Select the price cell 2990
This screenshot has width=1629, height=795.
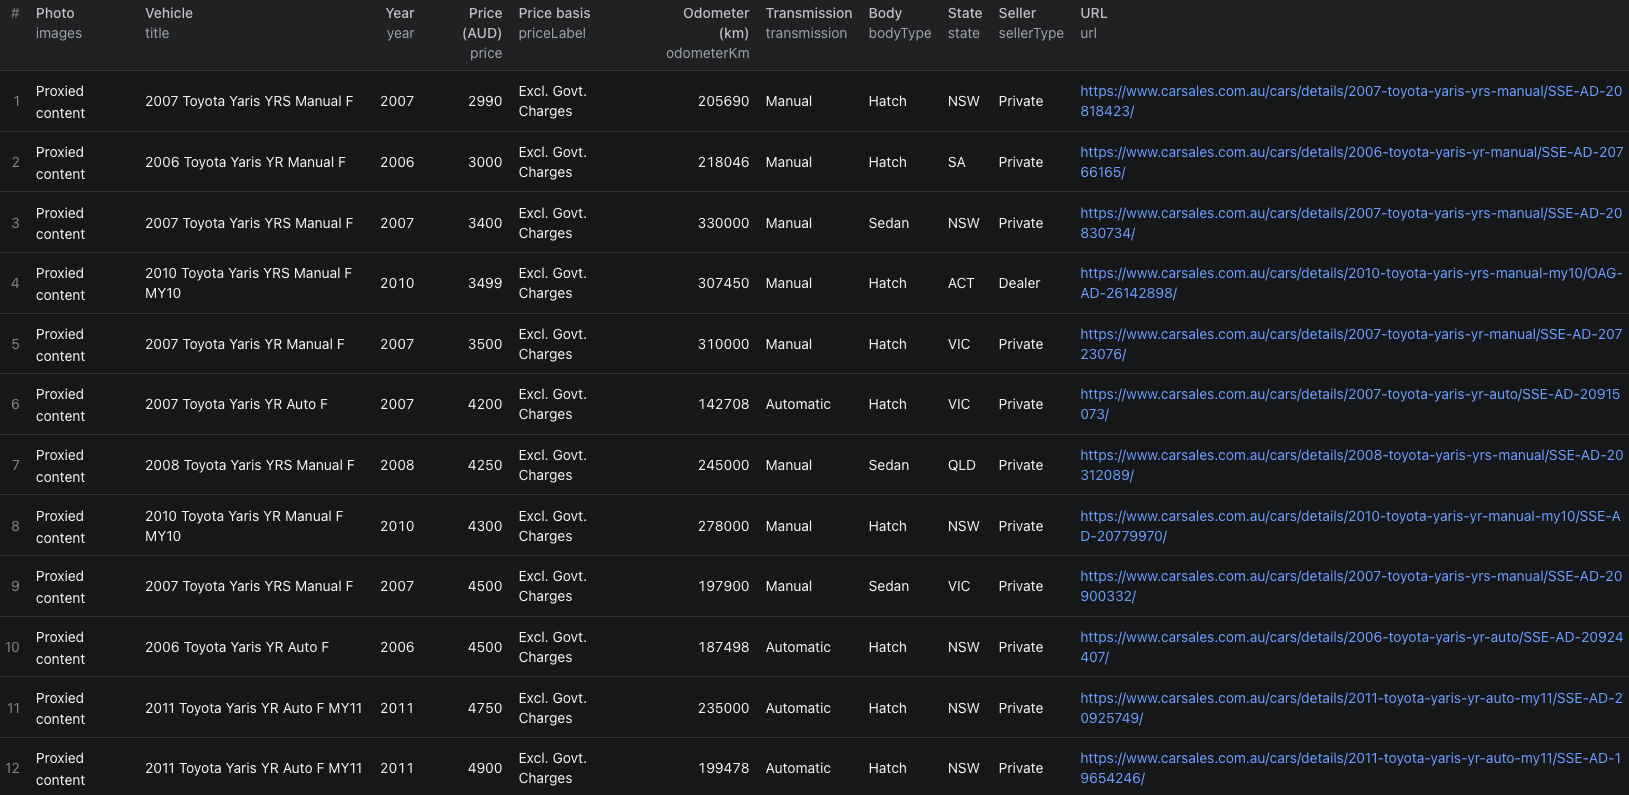tap(485, 101)
